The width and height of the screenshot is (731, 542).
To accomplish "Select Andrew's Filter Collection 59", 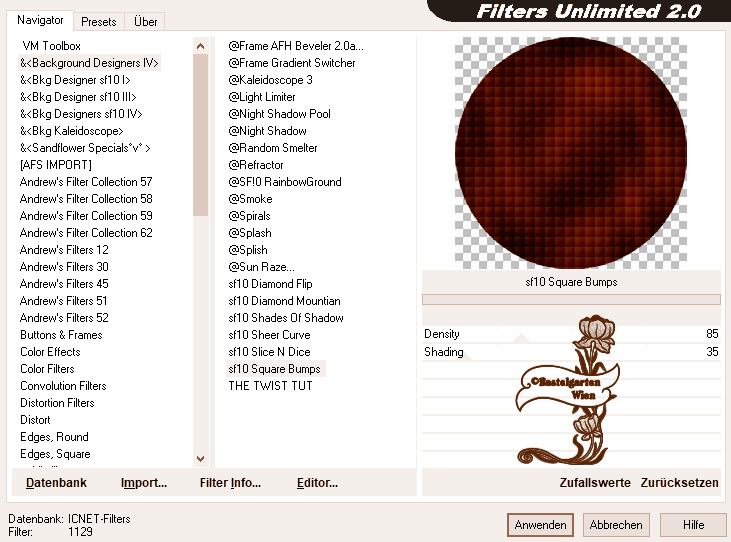I will (x=86, y=216).
